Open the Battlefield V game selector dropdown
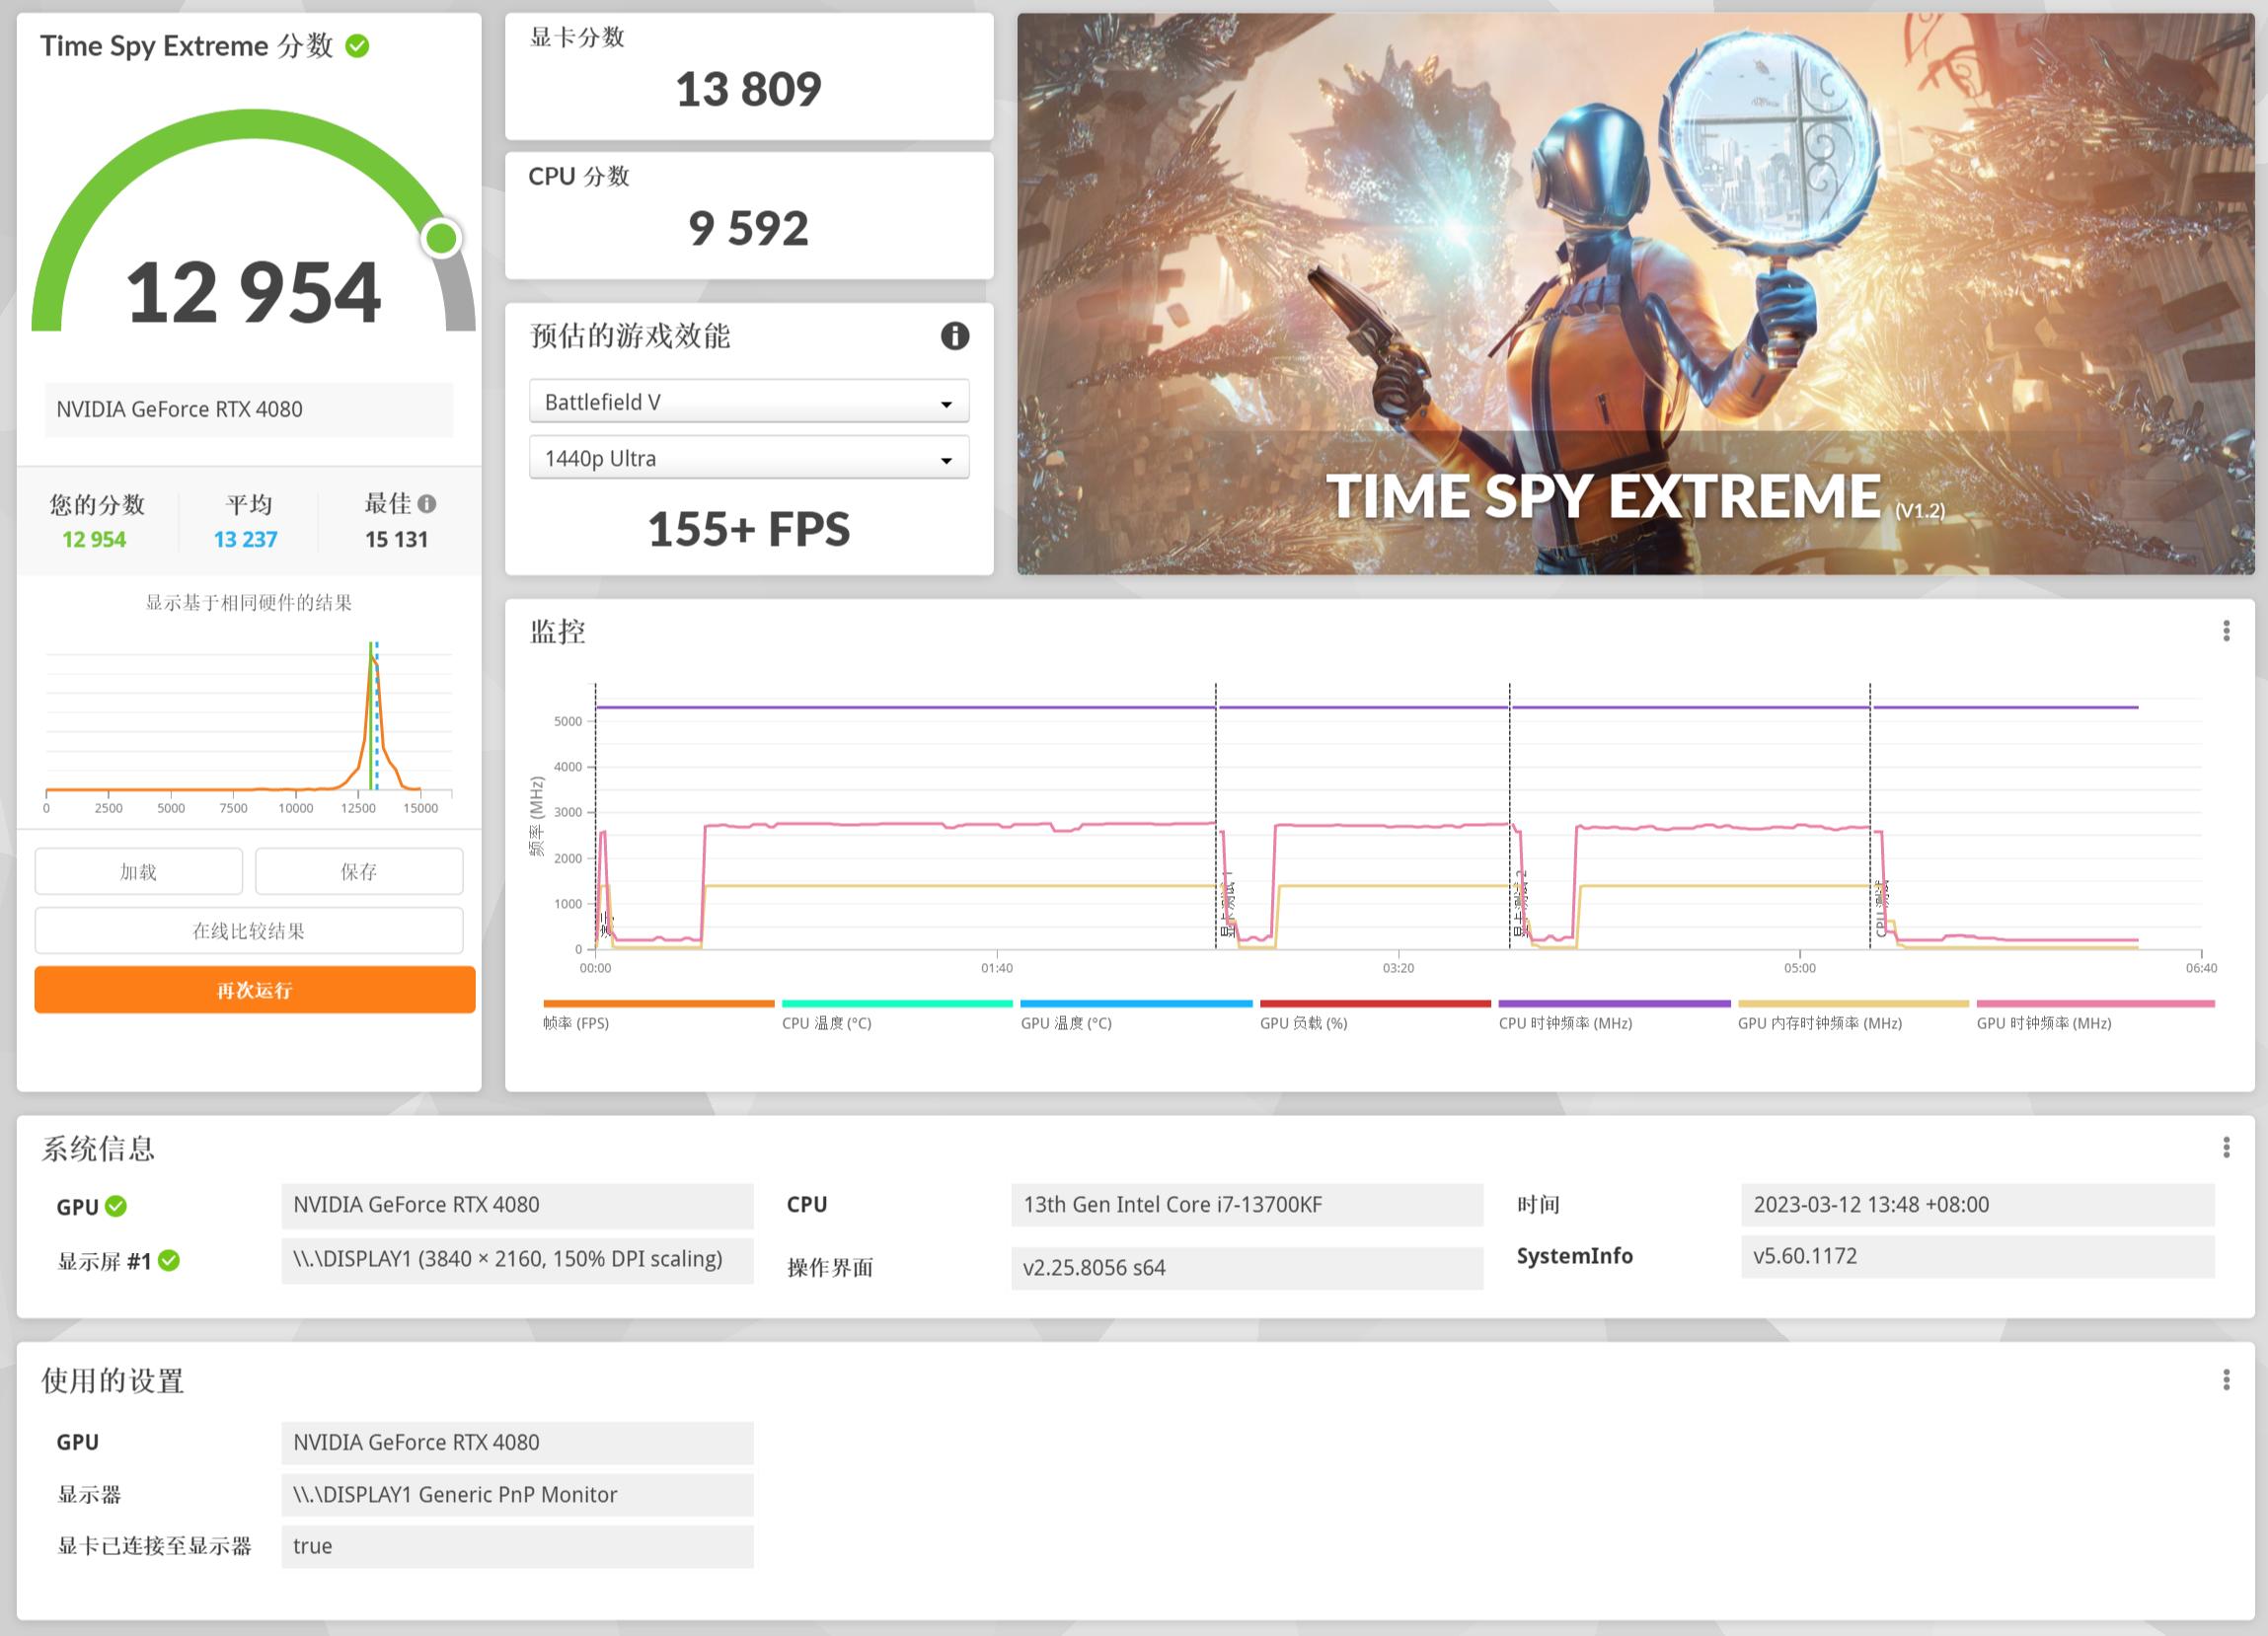Screen dimensions: 2268x1636 [748, 401]
